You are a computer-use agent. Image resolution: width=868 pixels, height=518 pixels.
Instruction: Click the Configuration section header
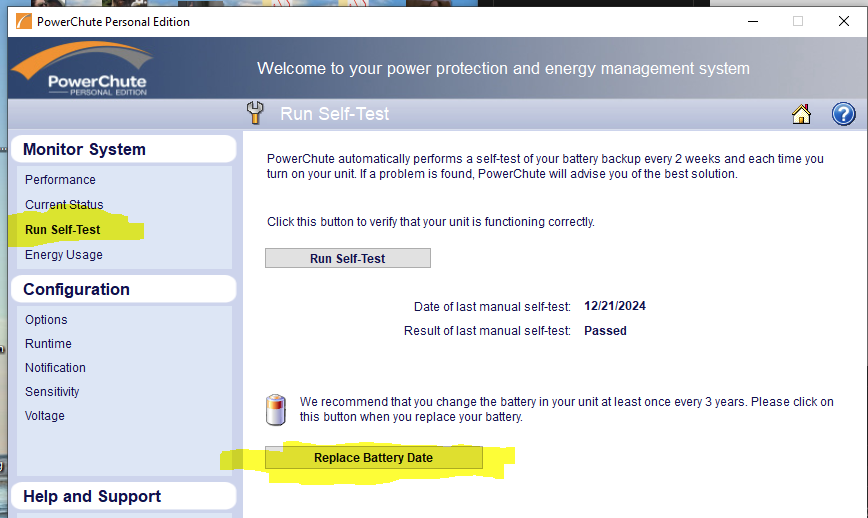[123, 289]
